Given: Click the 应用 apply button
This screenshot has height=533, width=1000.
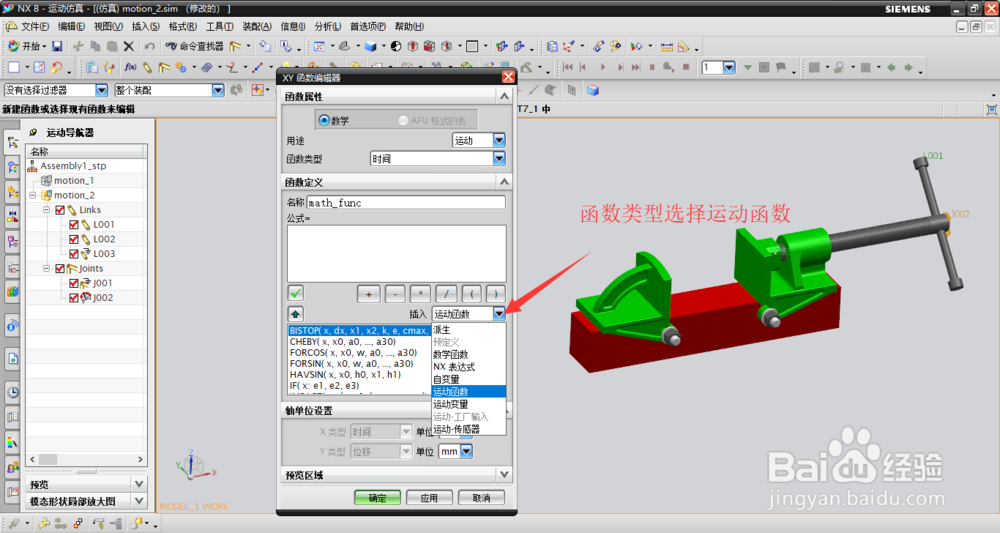Looking at the screenshot, I should pos(429,497).
